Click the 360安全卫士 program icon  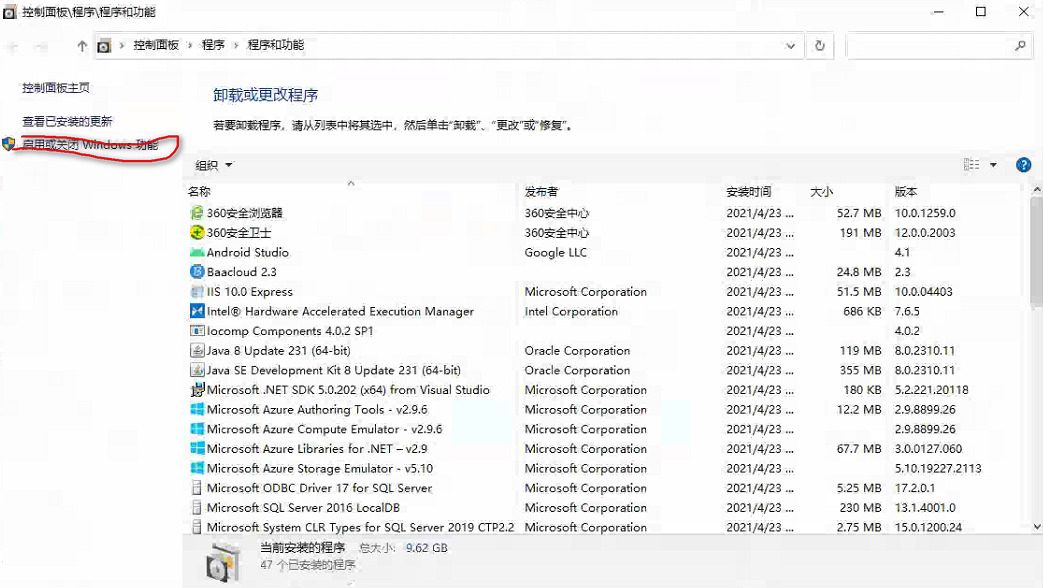[x=197, y=233]
